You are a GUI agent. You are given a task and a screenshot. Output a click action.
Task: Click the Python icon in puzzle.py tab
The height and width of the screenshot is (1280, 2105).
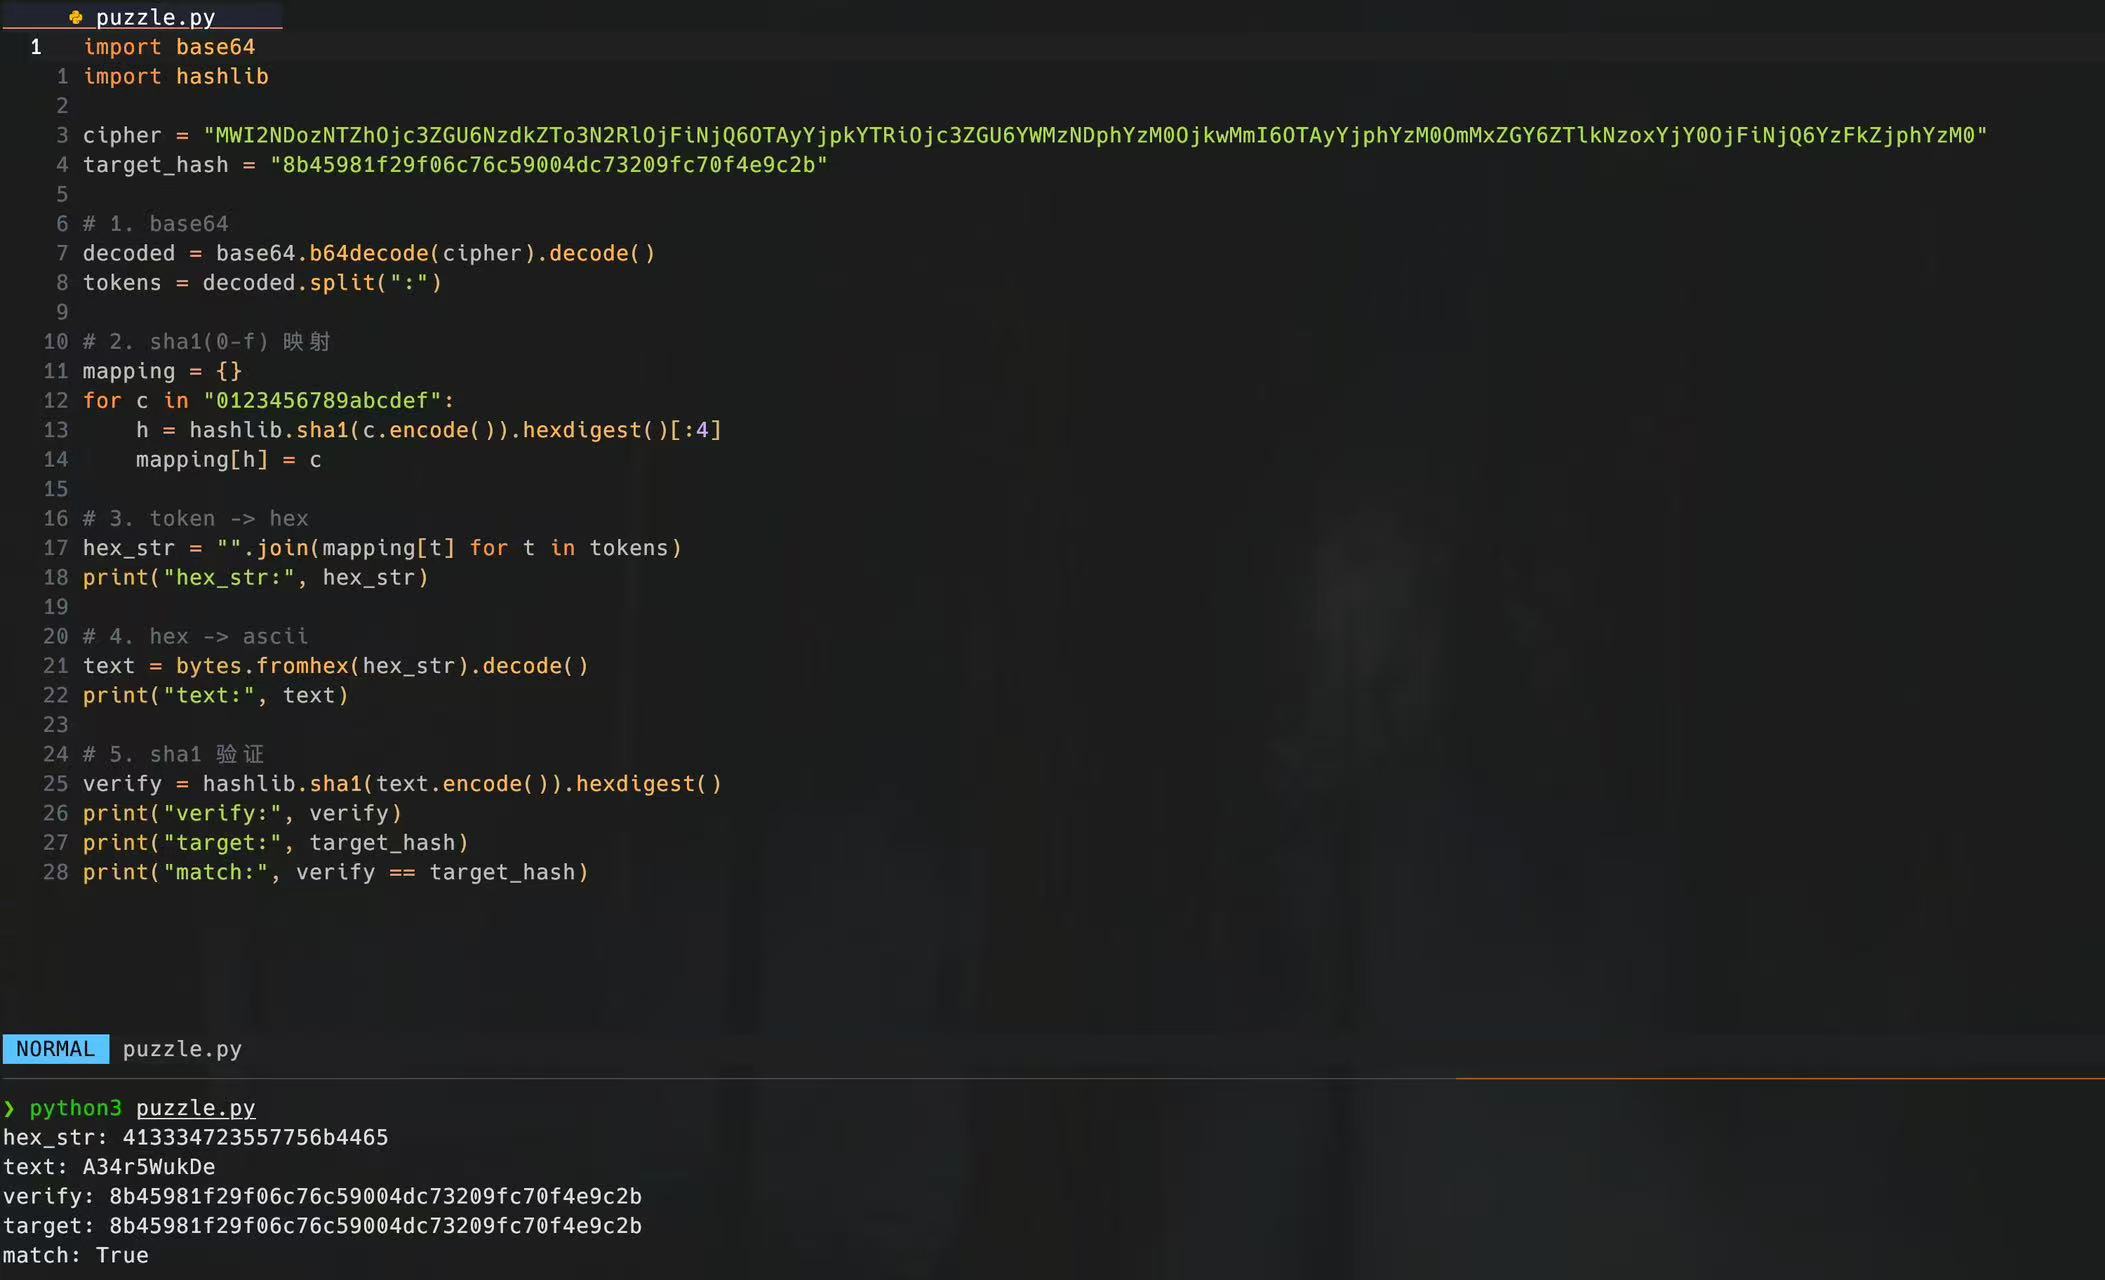[x=76, y=17]
